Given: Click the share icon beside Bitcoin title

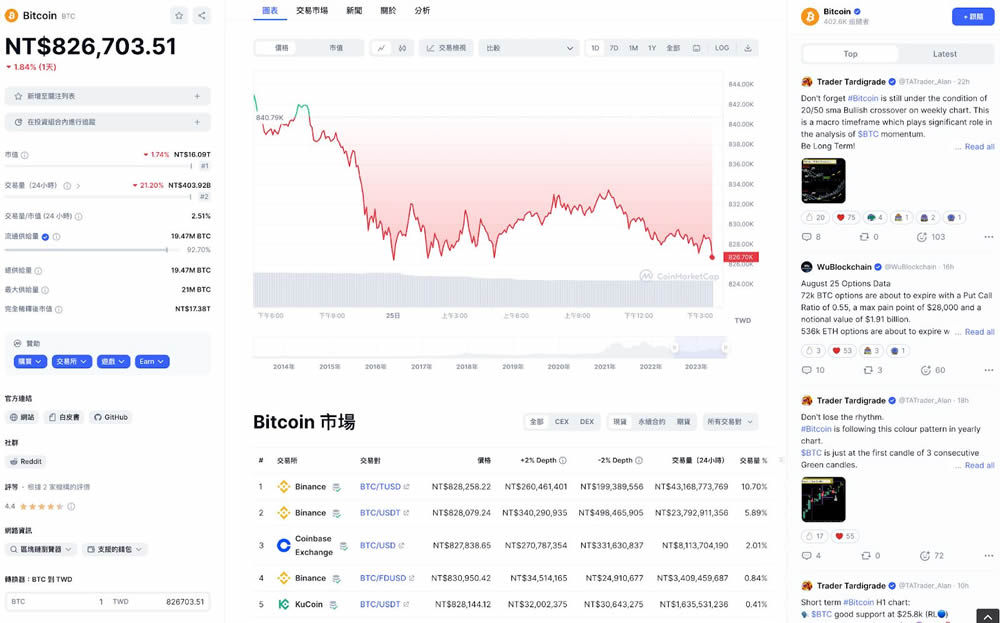Looking at the screenshot, I should click(x=201, y=16).
